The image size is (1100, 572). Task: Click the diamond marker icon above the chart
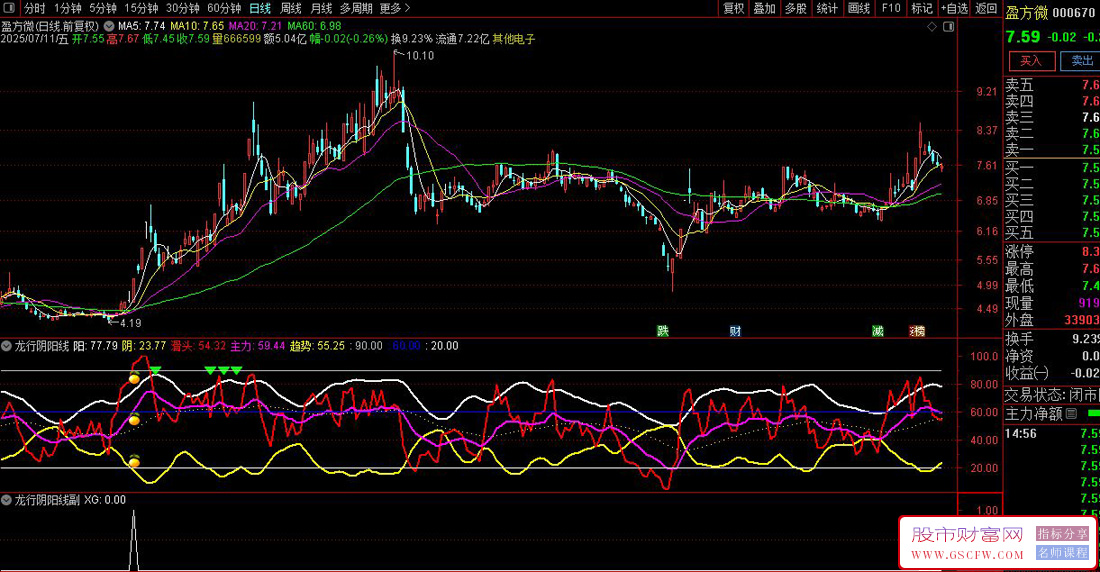pyautogui.click(x=932, y=27)
